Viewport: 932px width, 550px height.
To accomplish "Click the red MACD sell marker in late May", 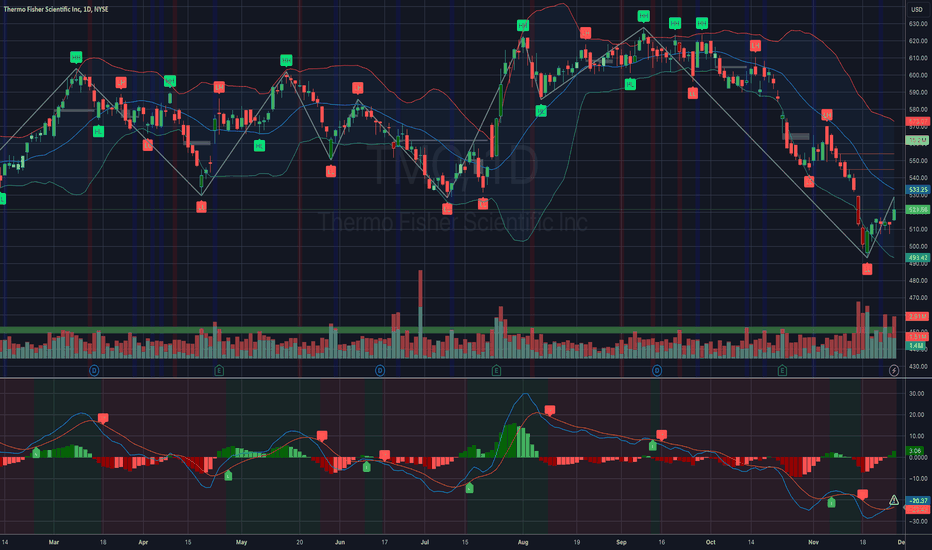I will click(x=322, y=436).
